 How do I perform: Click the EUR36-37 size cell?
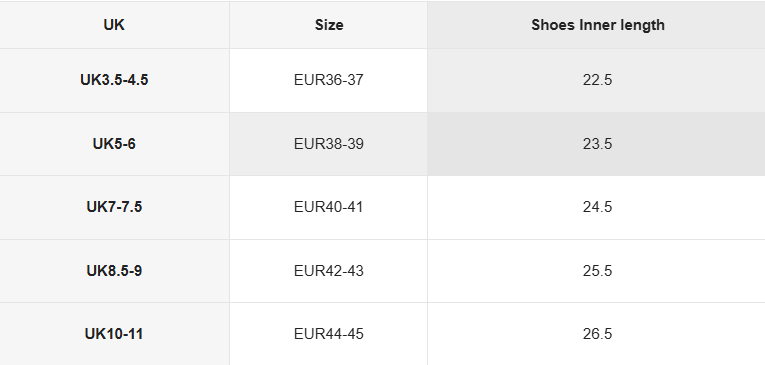(x=328, y=80)
